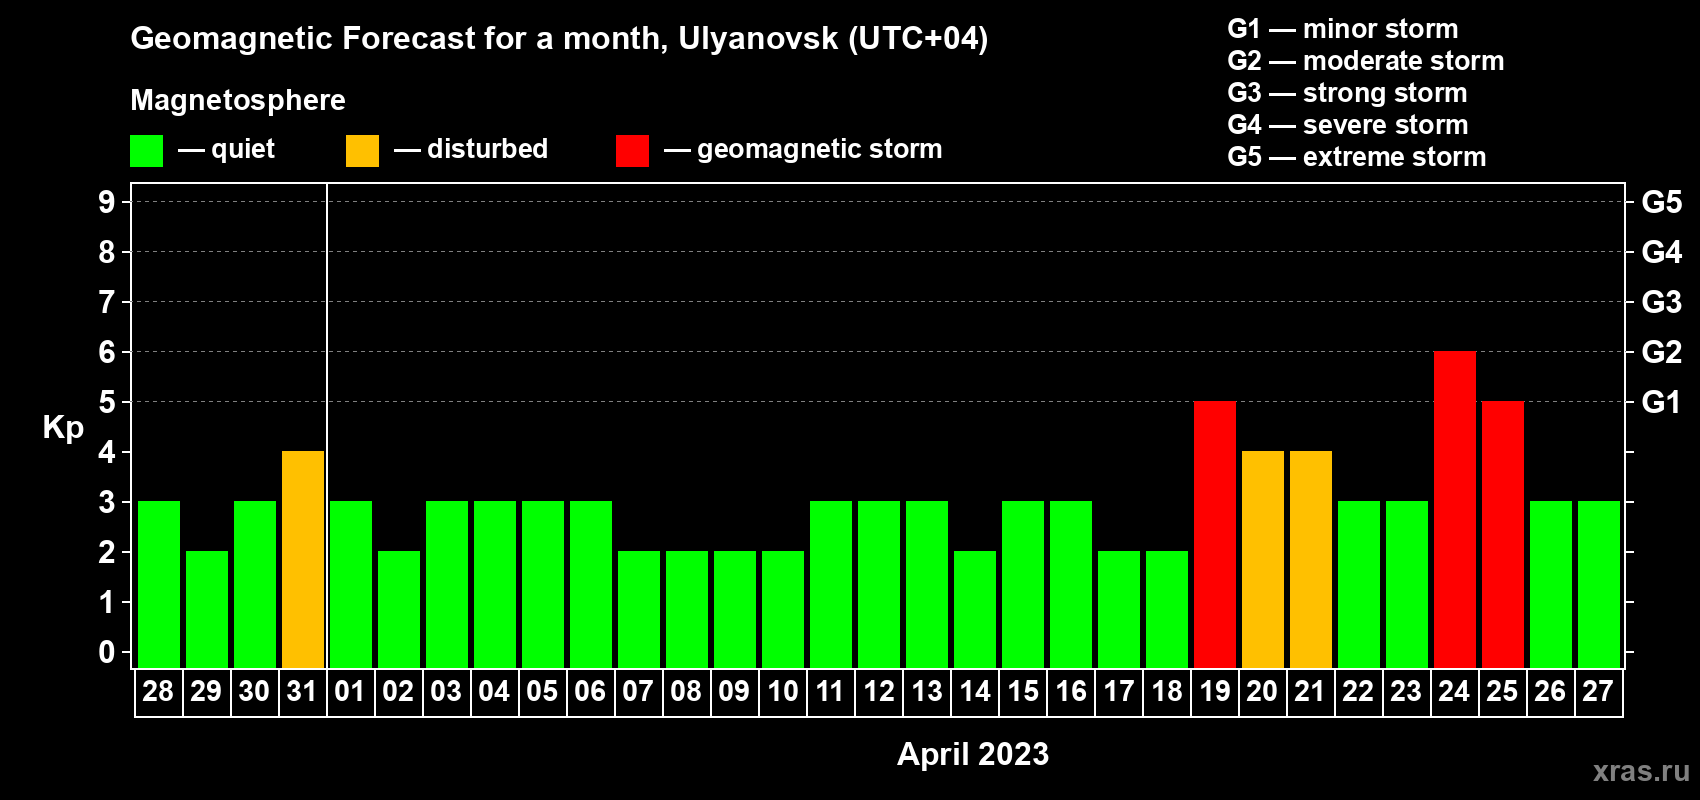Image resolution: width=1700 pixels, height=800 pixels.
Task: Select the green bar for day 28
Action: (159, 584)
